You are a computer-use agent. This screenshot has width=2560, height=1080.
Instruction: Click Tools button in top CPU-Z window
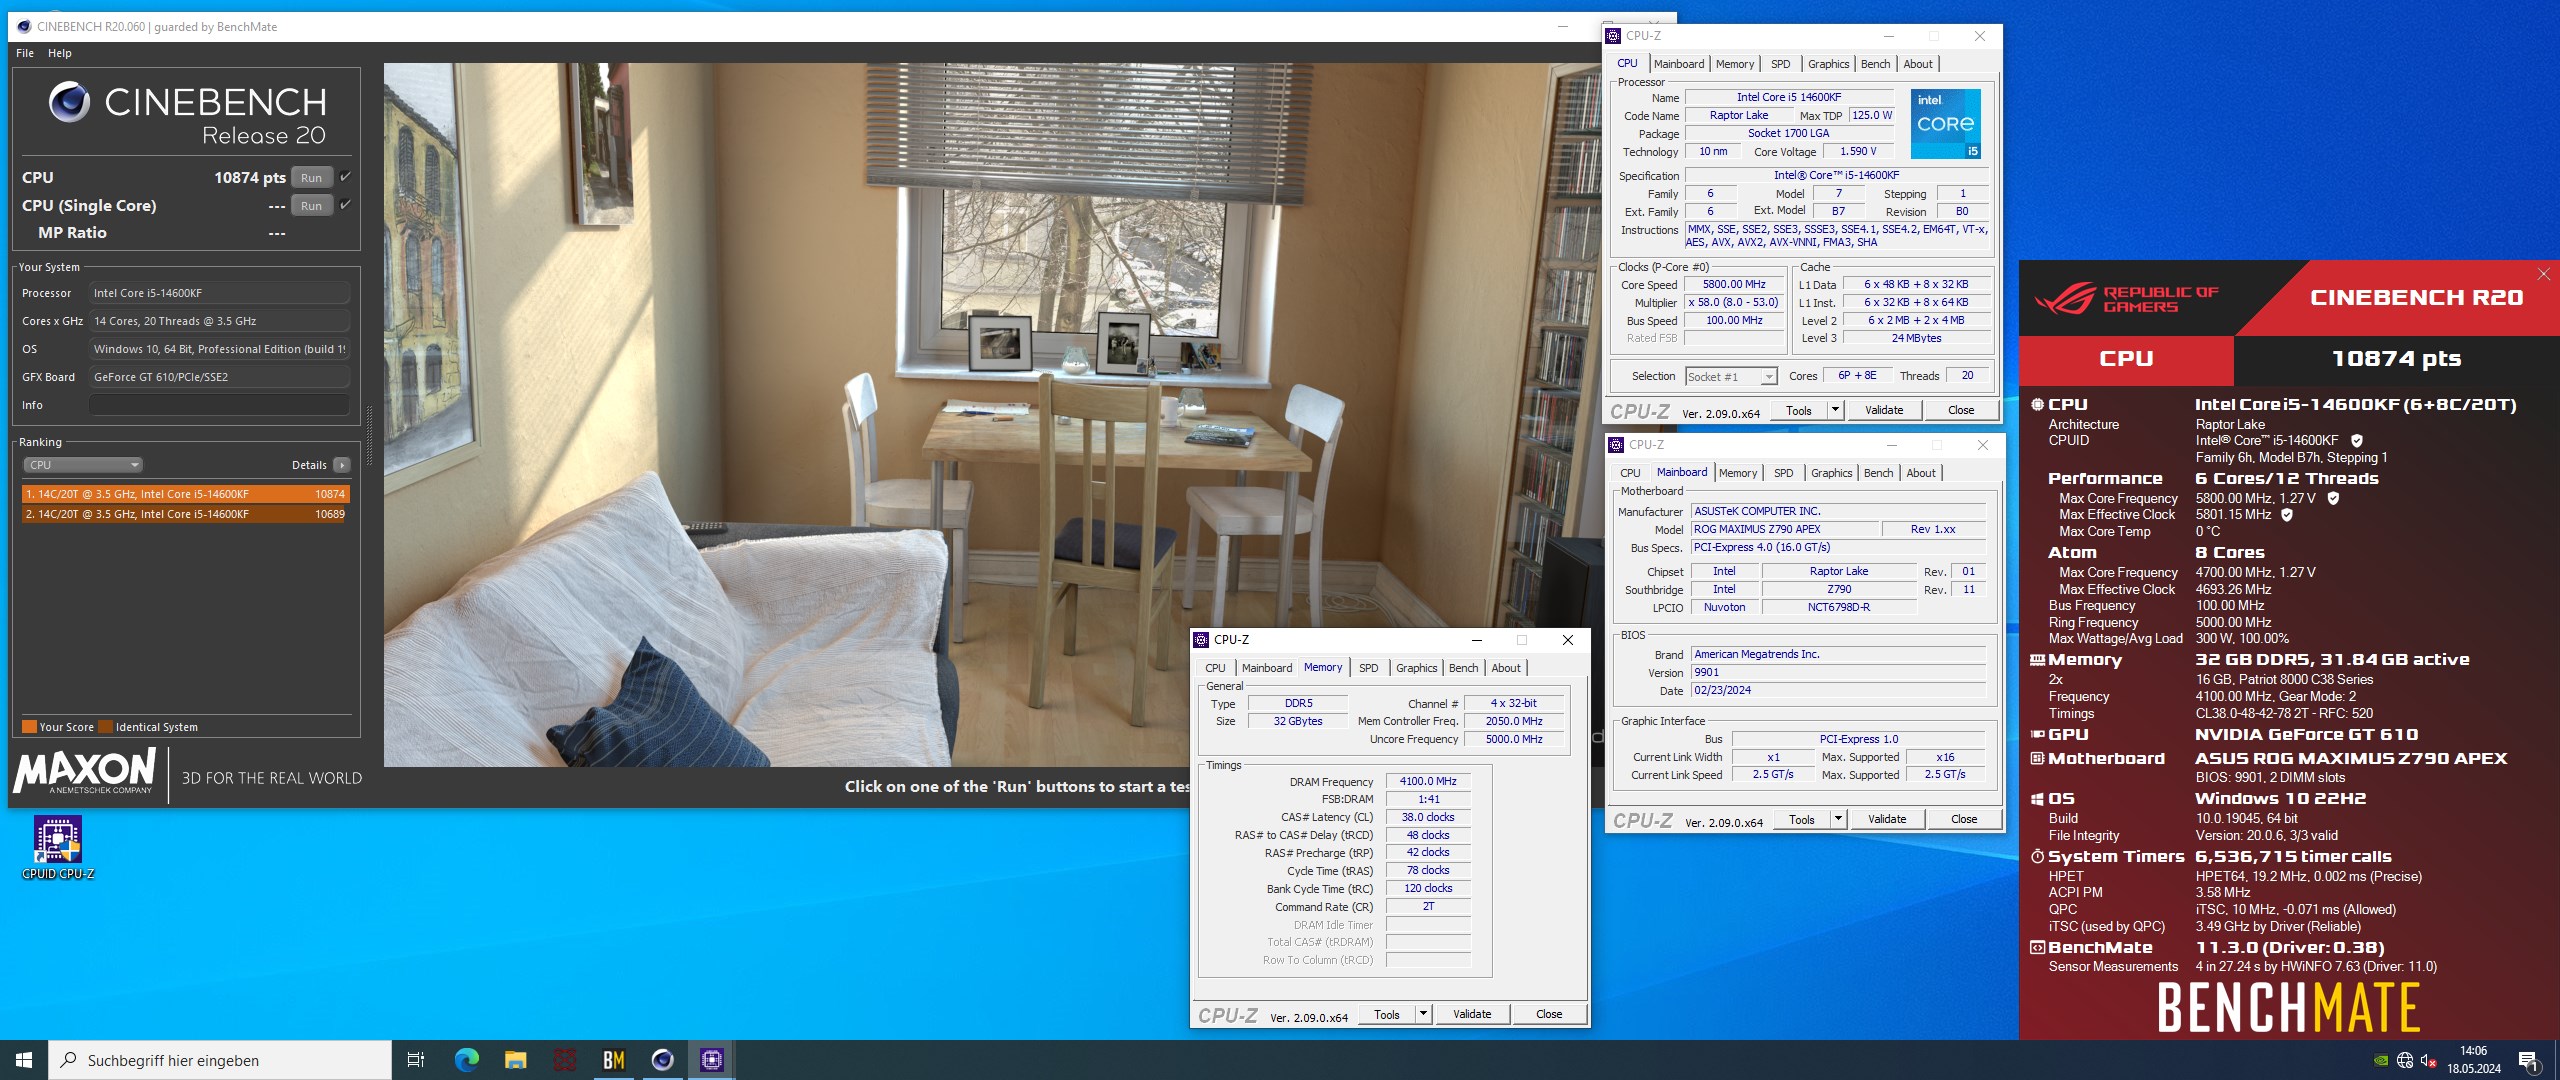1799,410
